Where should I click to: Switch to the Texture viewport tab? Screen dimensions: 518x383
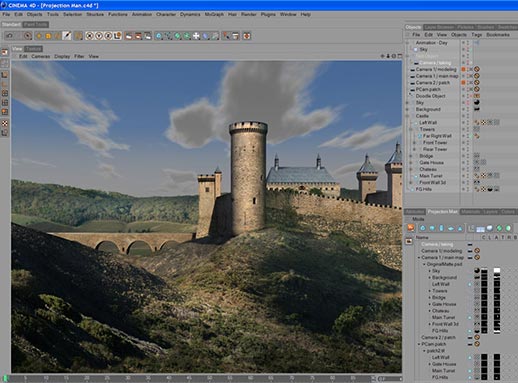[33, 49]
